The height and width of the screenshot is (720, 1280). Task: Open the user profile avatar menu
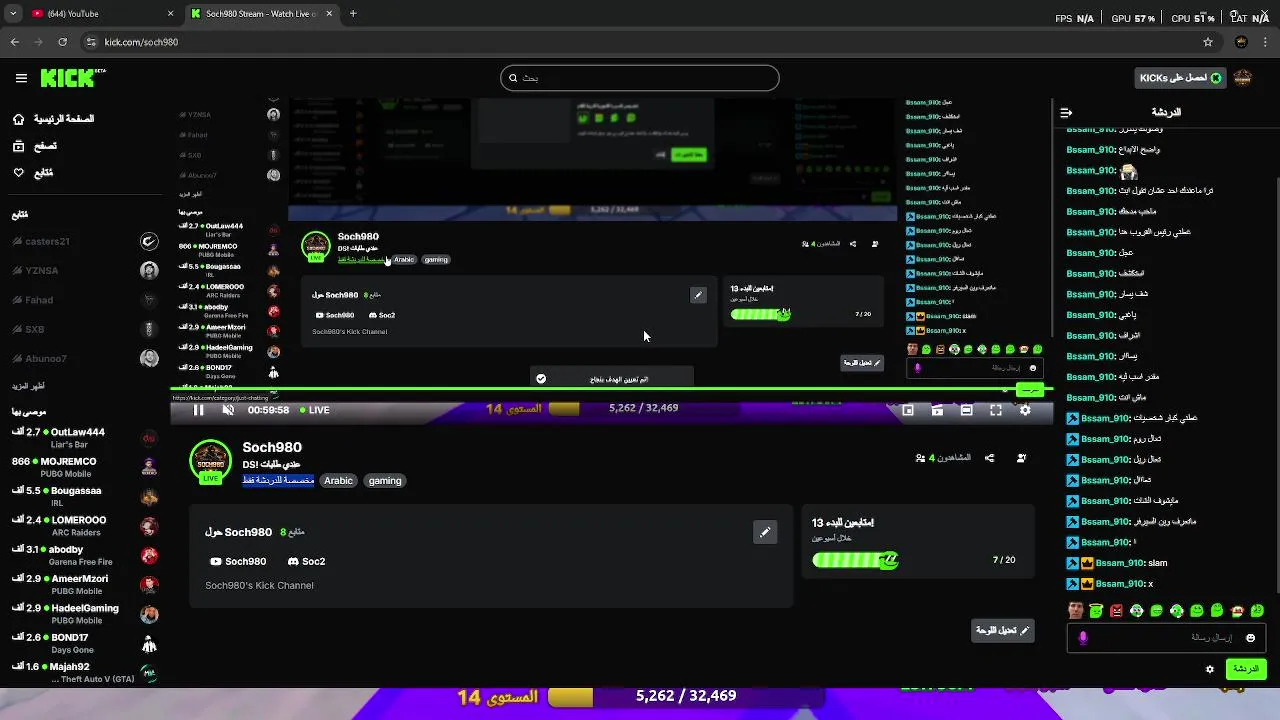1243,78
